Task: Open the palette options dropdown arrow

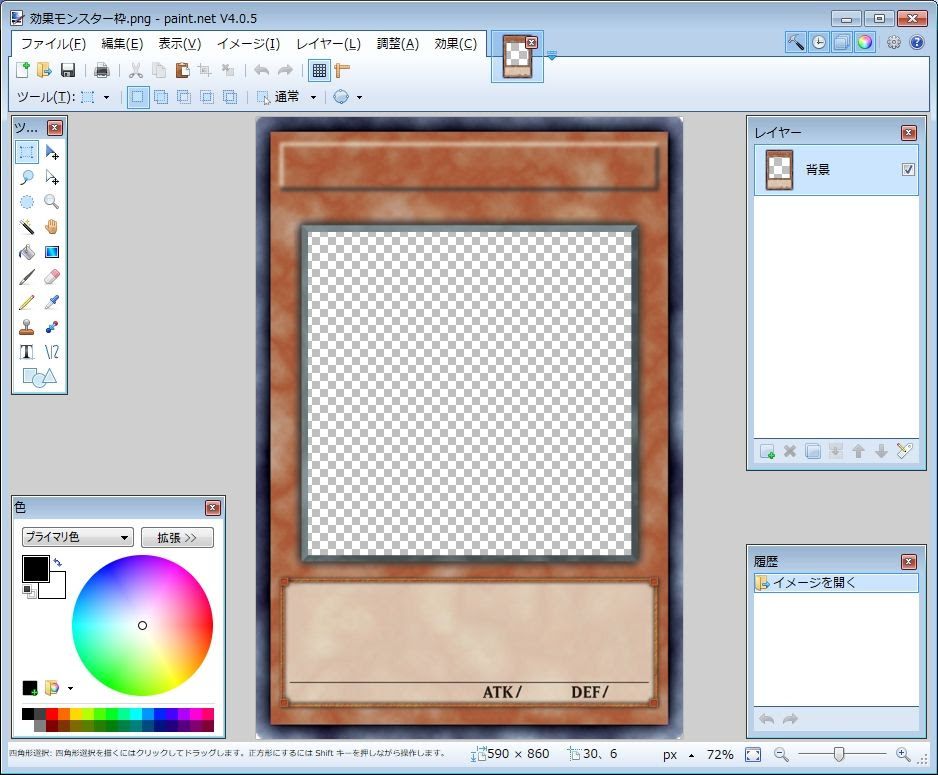Action: coord(70,688)
